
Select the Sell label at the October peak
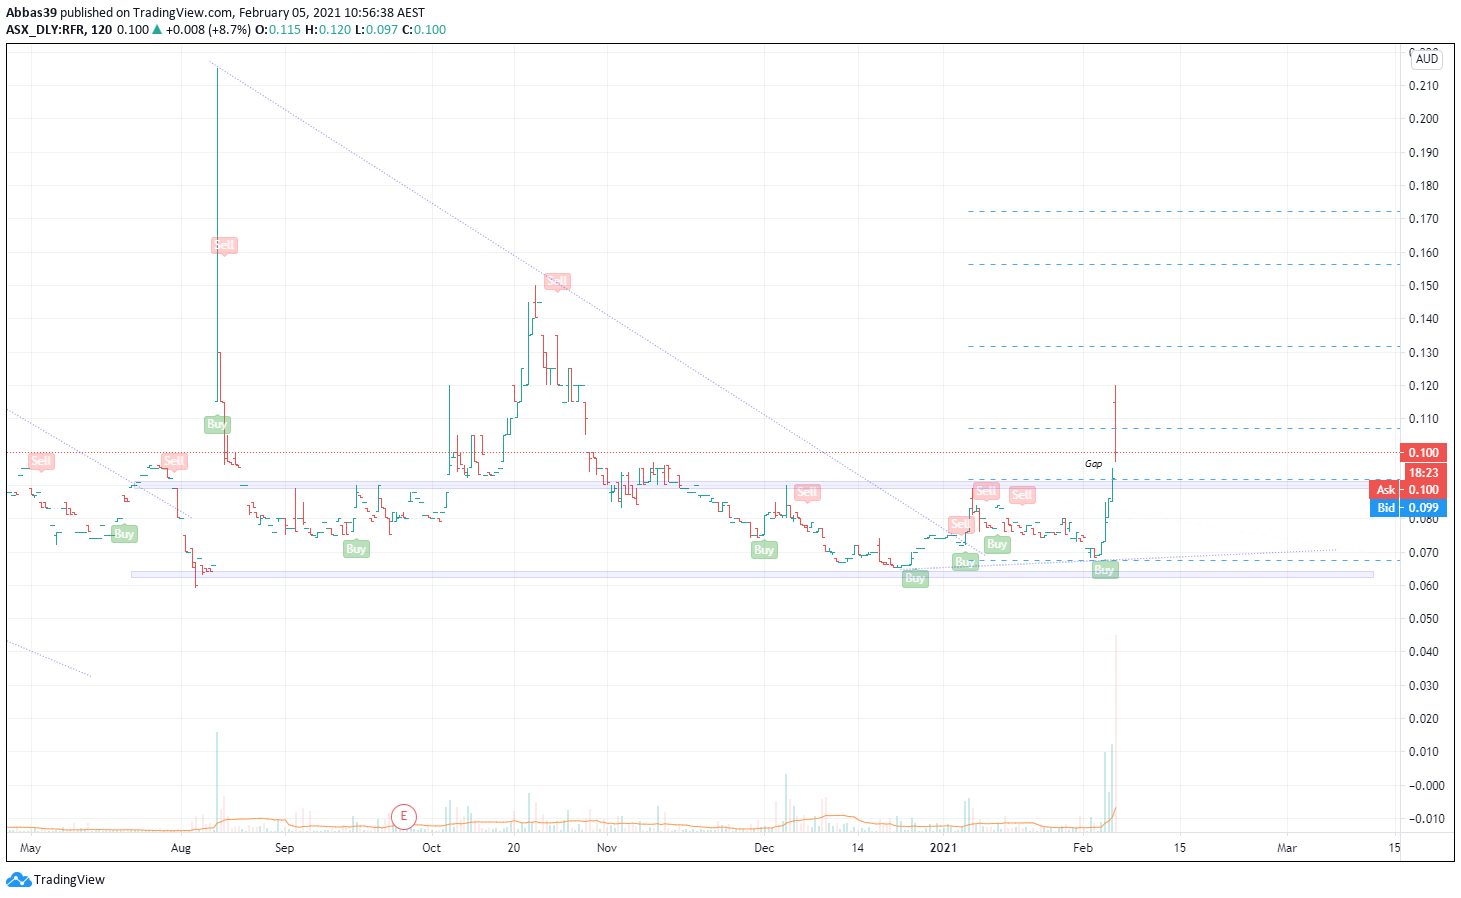(557, 281)
